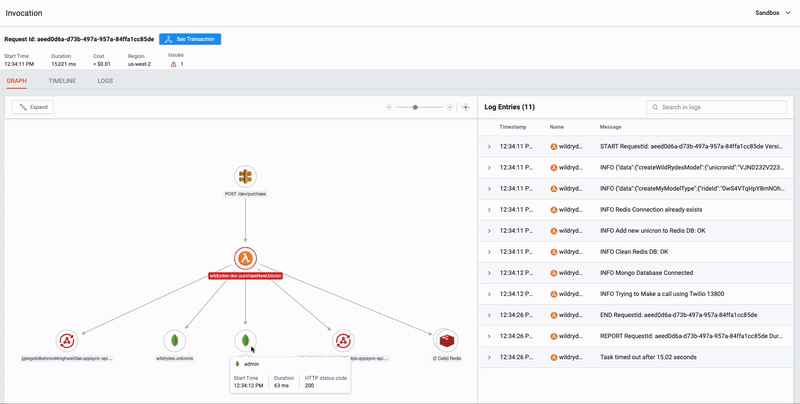Image resolution: width=800 pixels, height=404 pixels.
Task: Select the Redis (2 Calls) node icon
Action: coord(446,340)
